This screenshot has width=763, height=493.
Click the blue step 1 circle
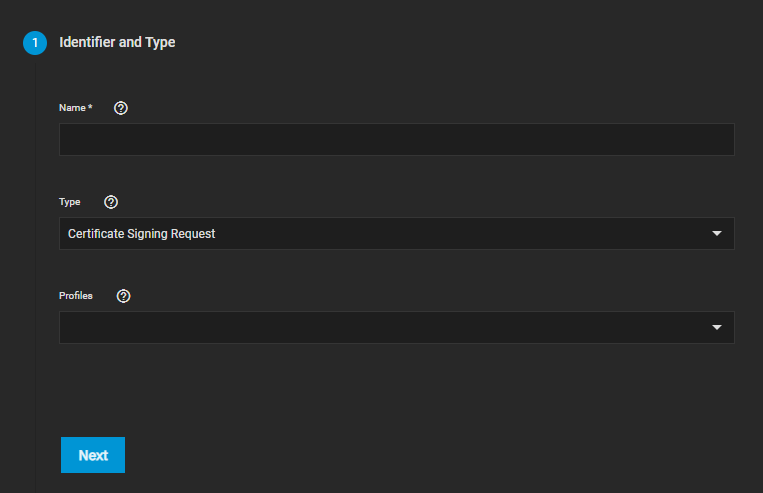[35, 43]
